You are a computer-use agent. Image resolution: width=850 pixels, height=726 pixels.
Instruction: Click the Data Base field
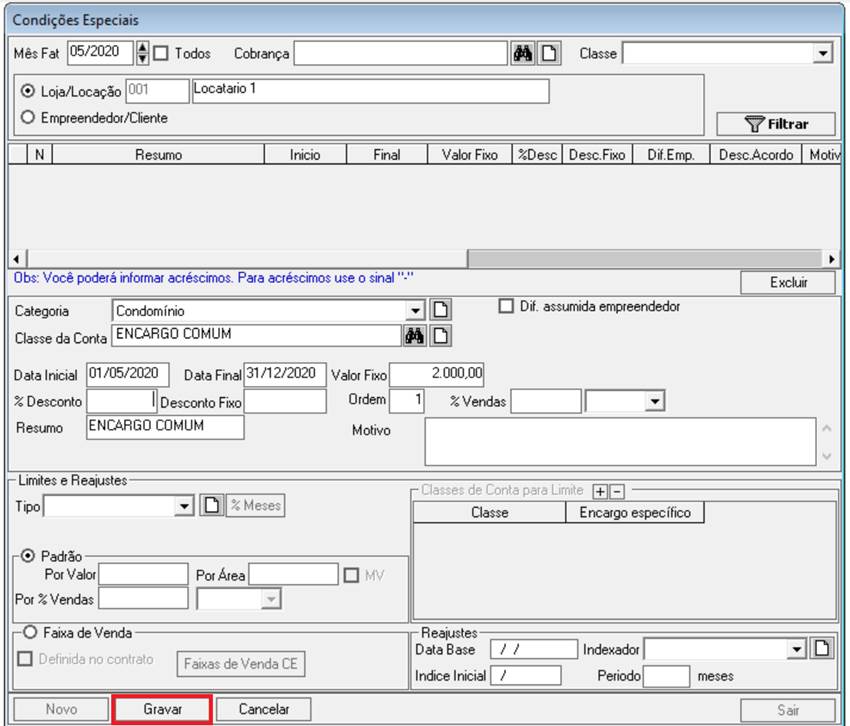[x=534, y=649]
